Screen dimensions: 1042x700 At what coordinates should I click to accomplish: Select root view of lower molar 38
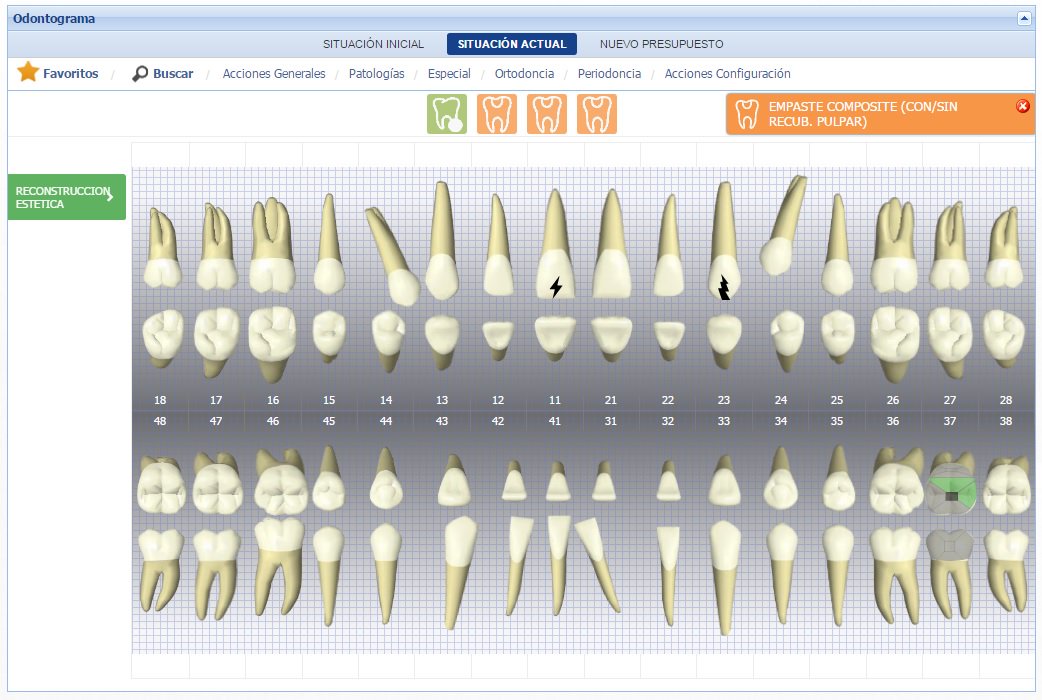point(1008,570)
